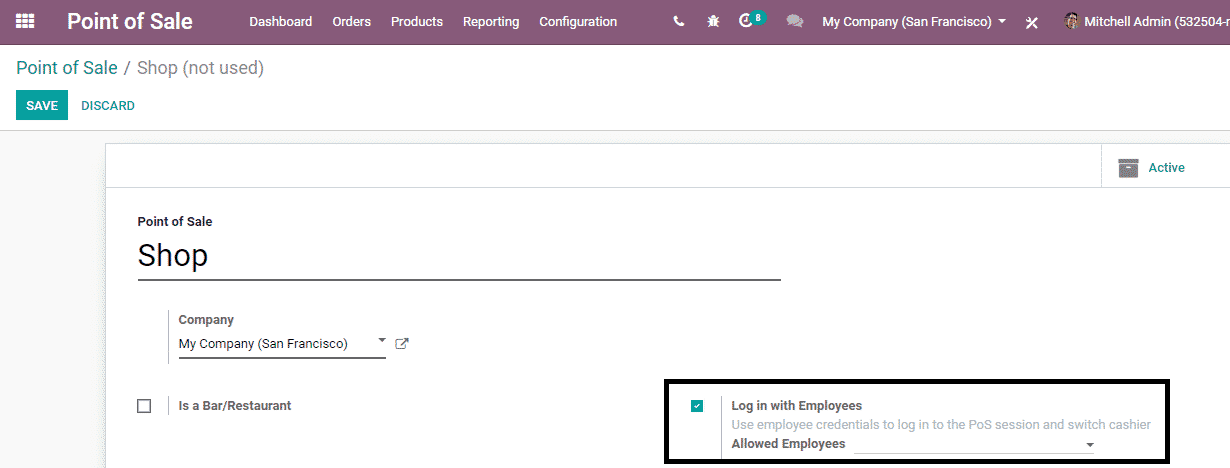
Task: Click the phone call icon
Action: point(679,21)
